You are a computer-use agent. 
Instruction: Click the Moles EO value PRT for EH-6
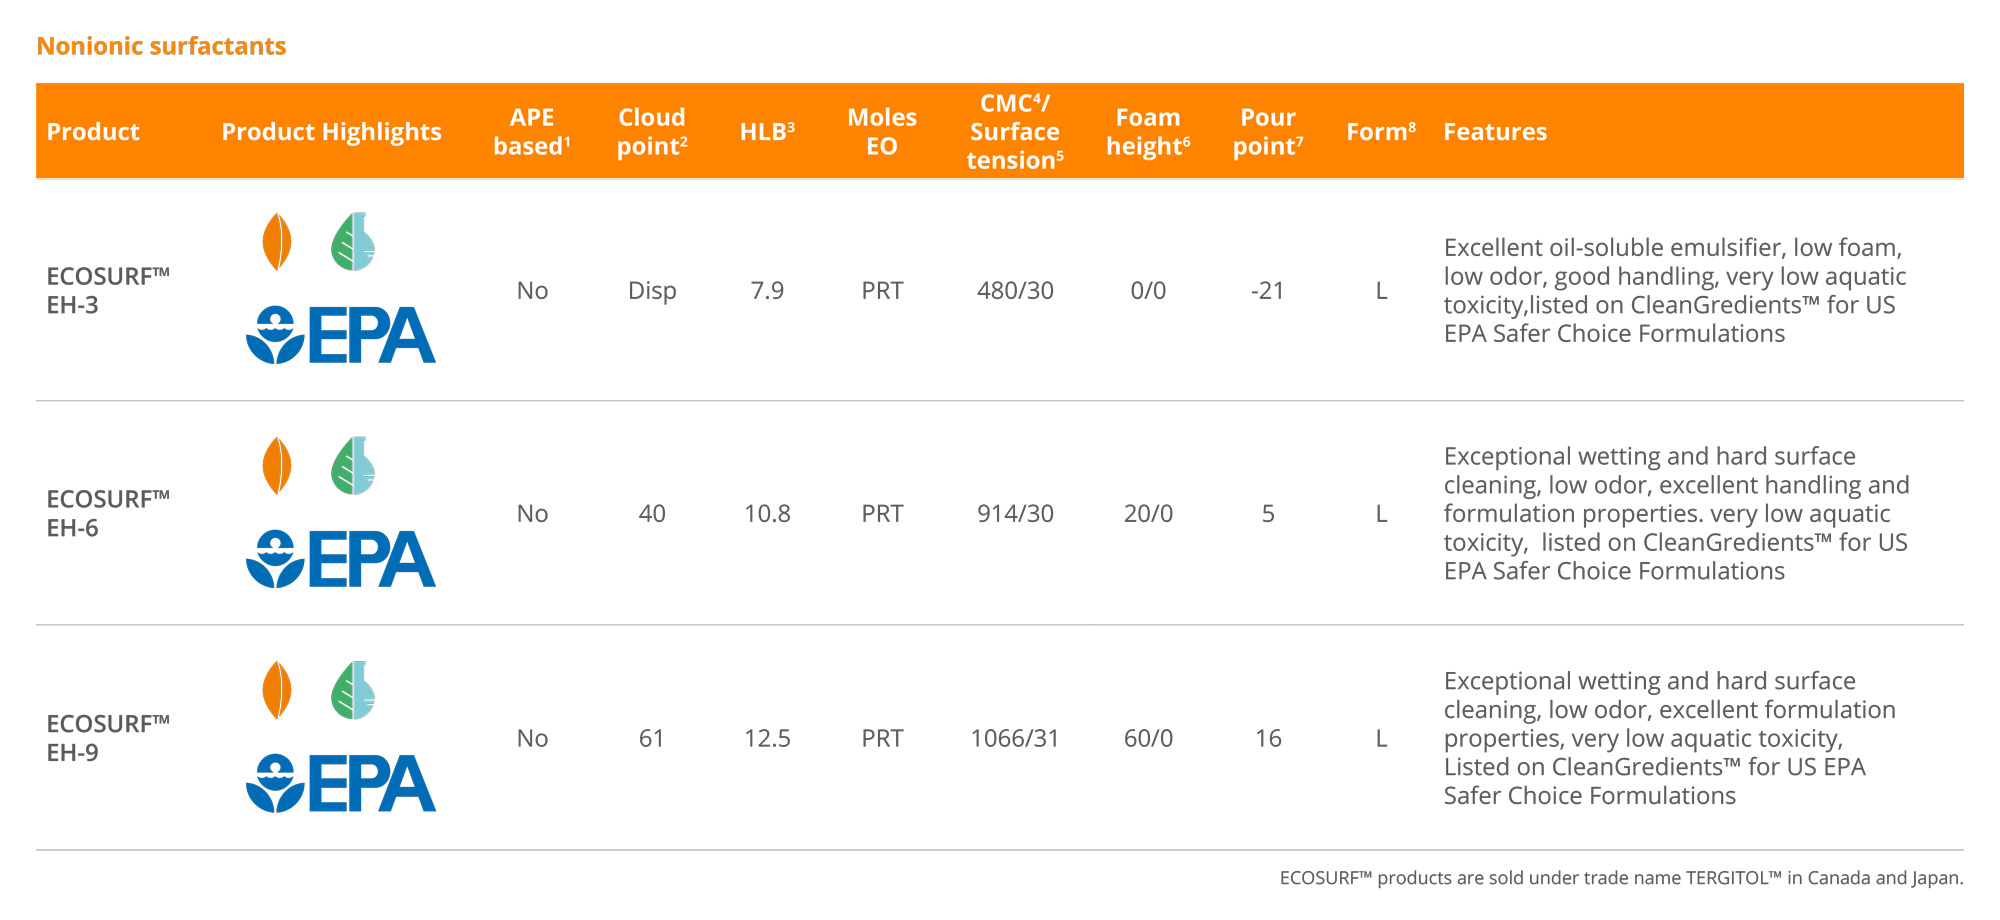tap(882, 514)
